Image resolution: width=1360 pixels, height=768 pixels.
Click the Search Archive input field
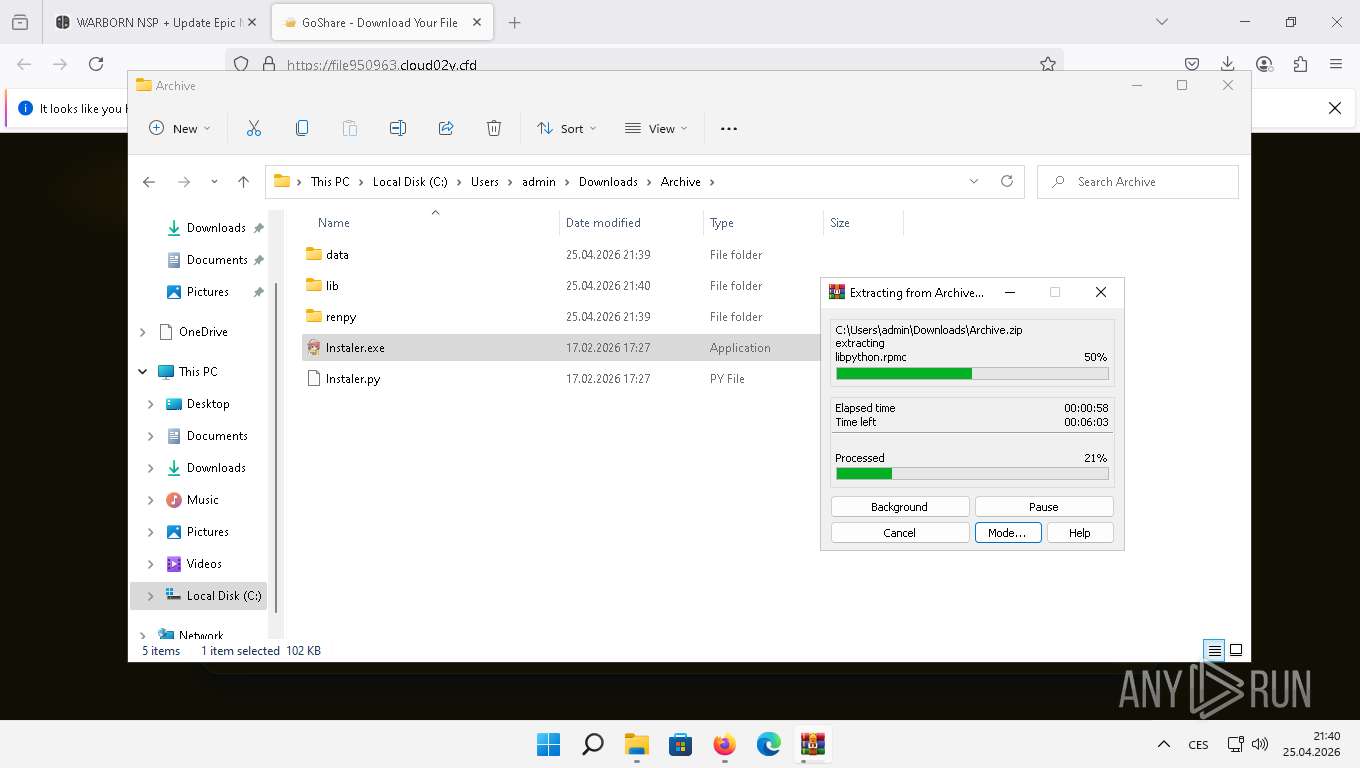tap(1138, 182)
